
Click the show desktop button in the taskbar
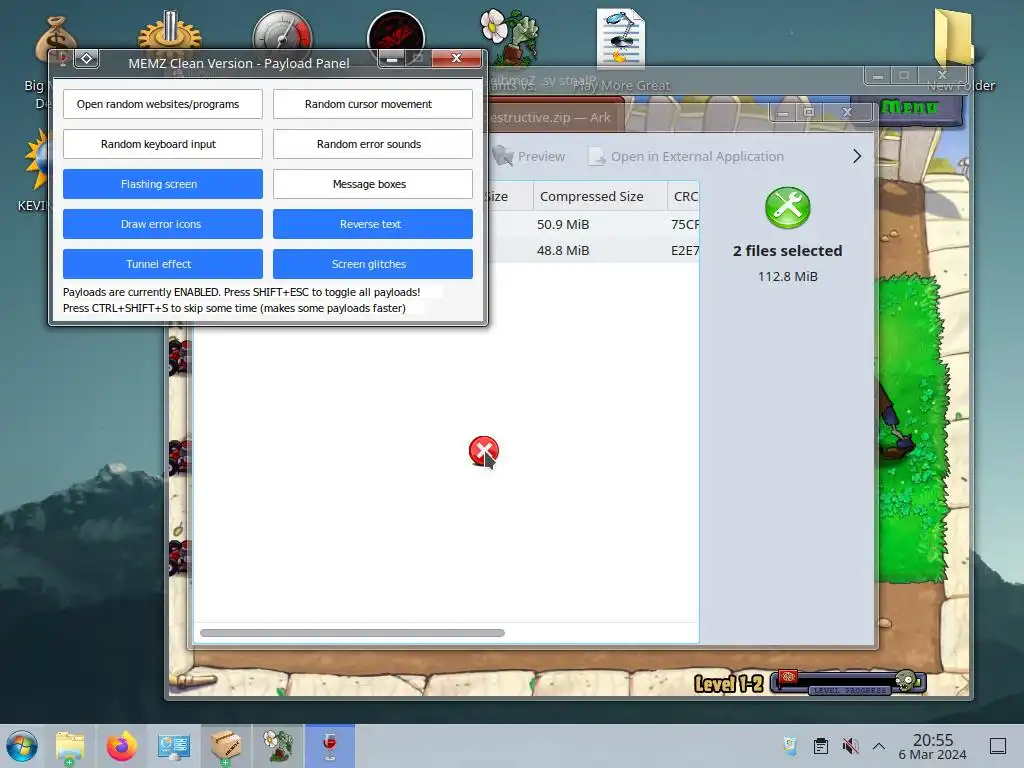point(997,746)
